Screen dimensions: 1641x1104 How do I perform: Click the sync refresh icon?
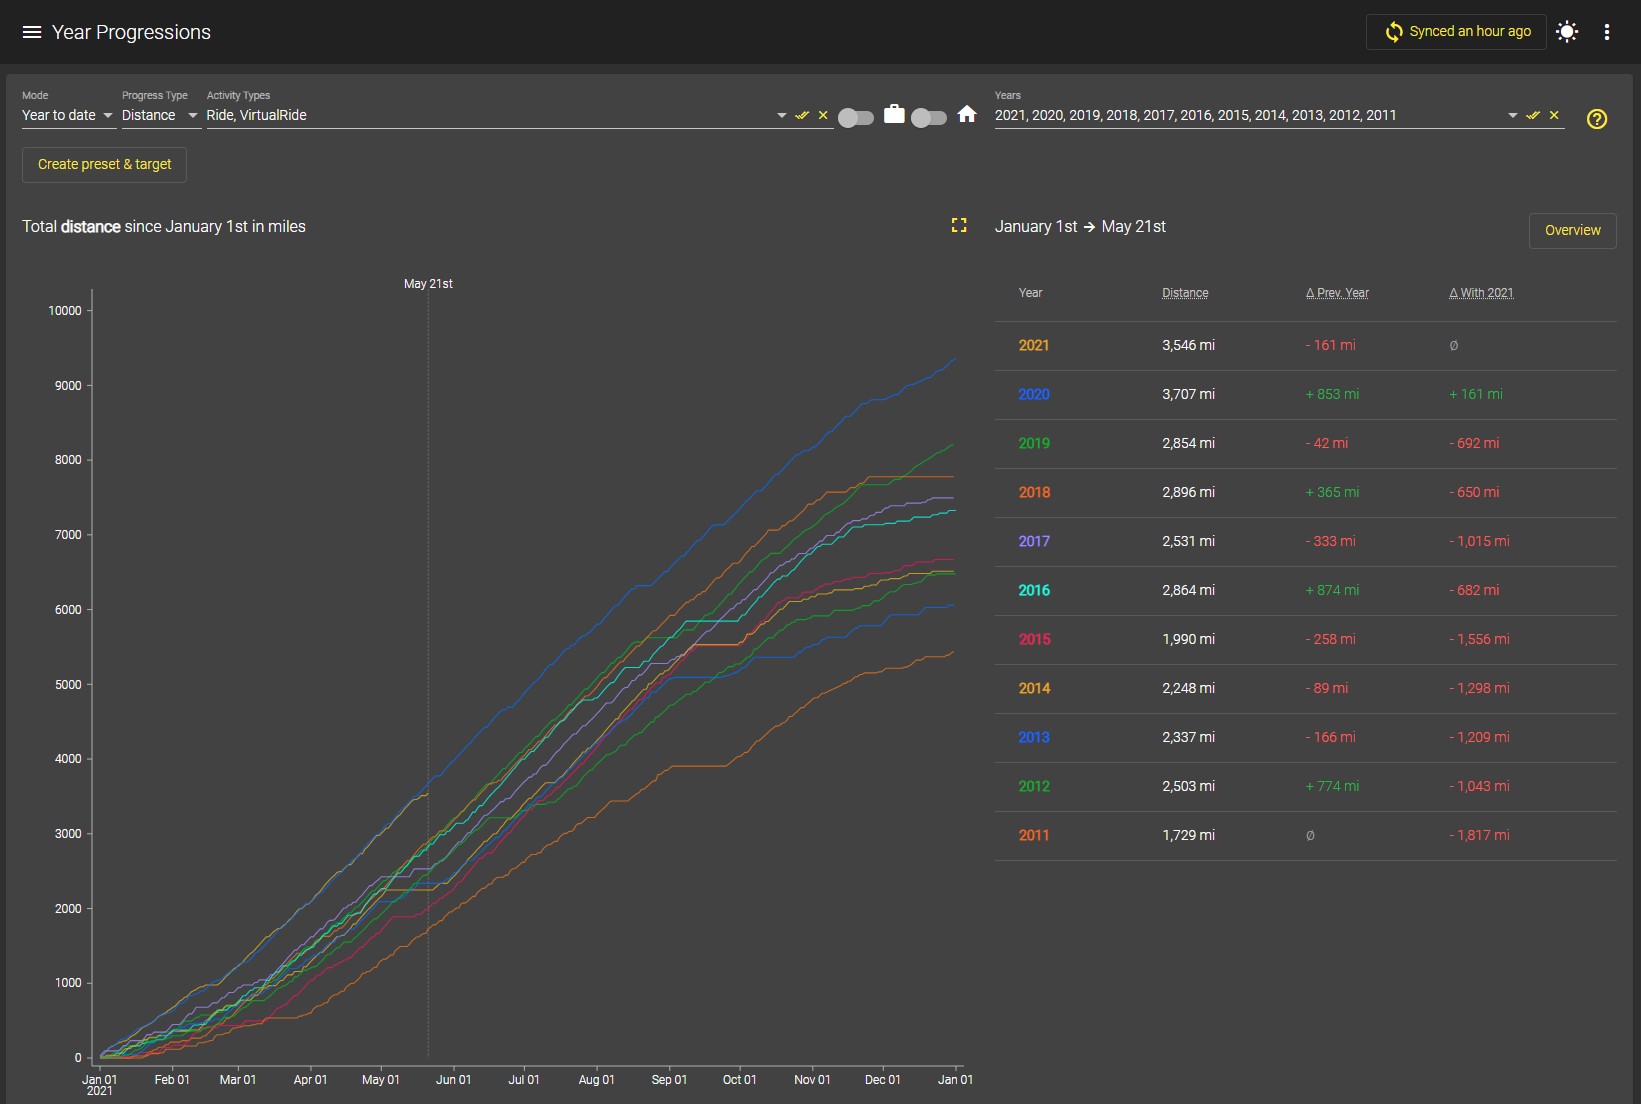click(1394, 32)
